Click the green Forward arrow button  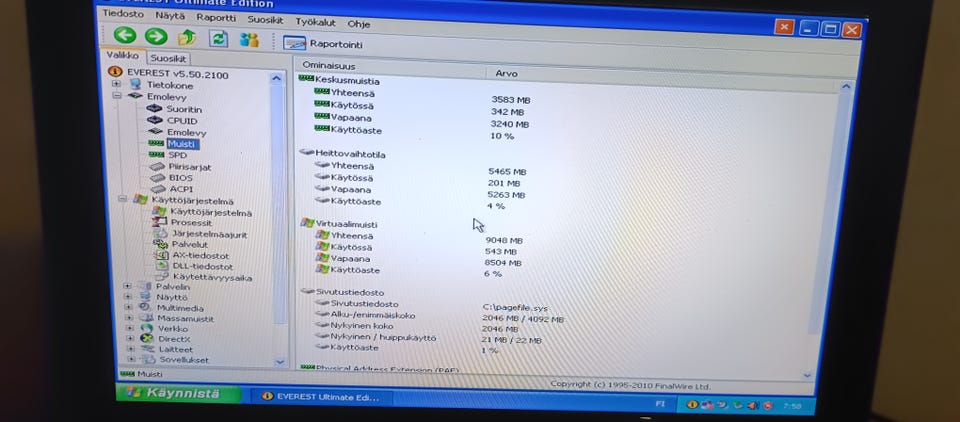156,36
